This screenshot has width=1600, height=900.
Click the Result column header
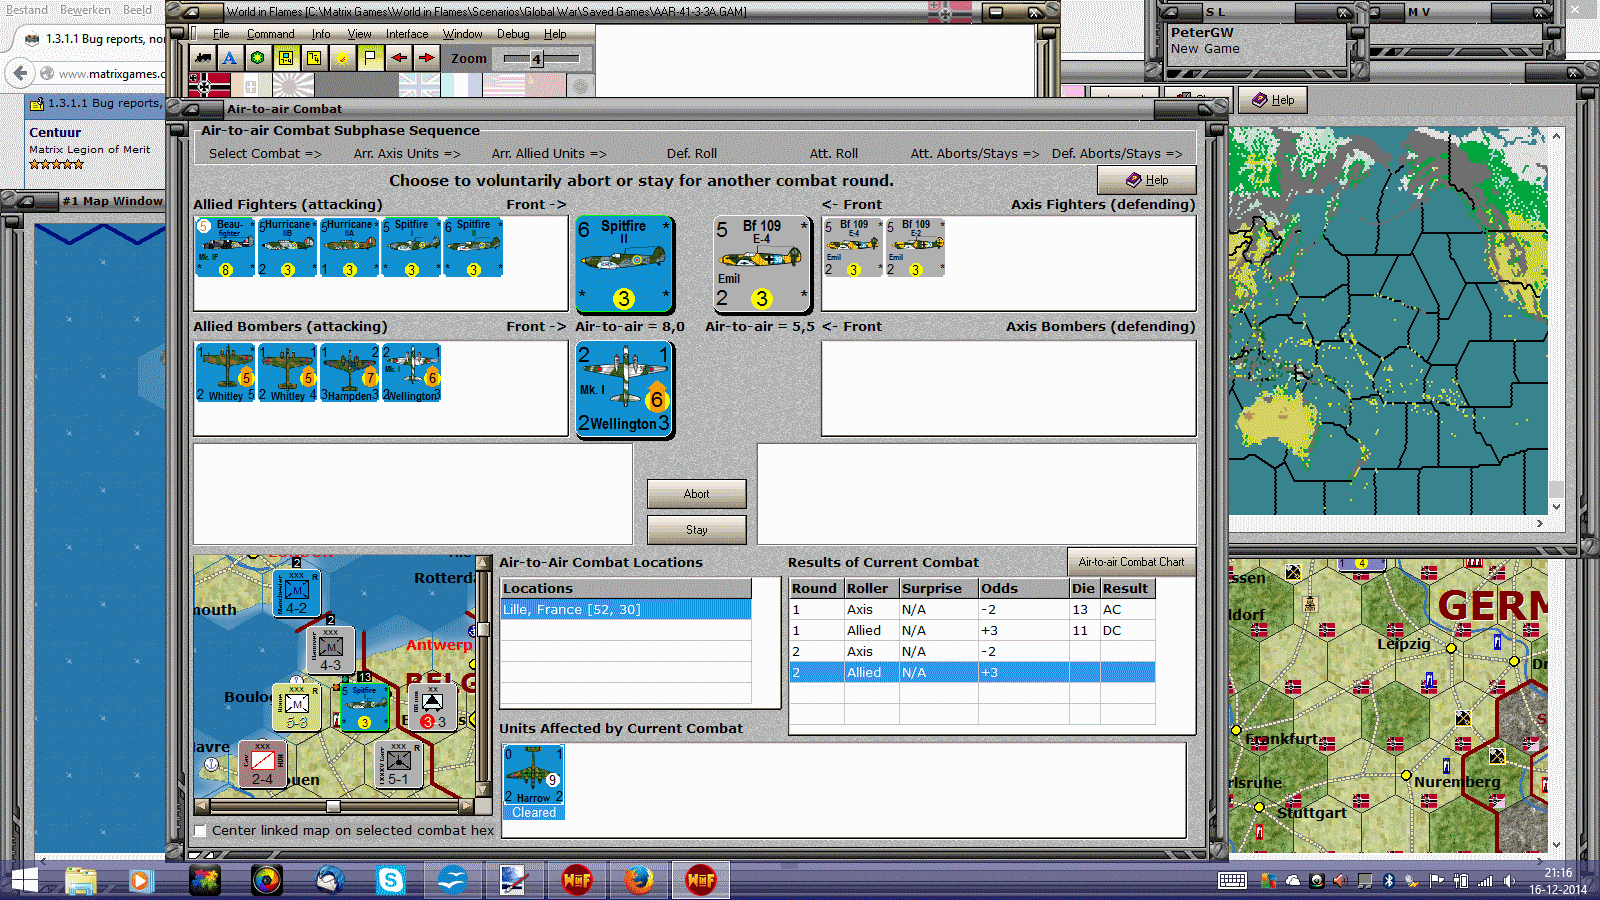(x=1127, y=588)
